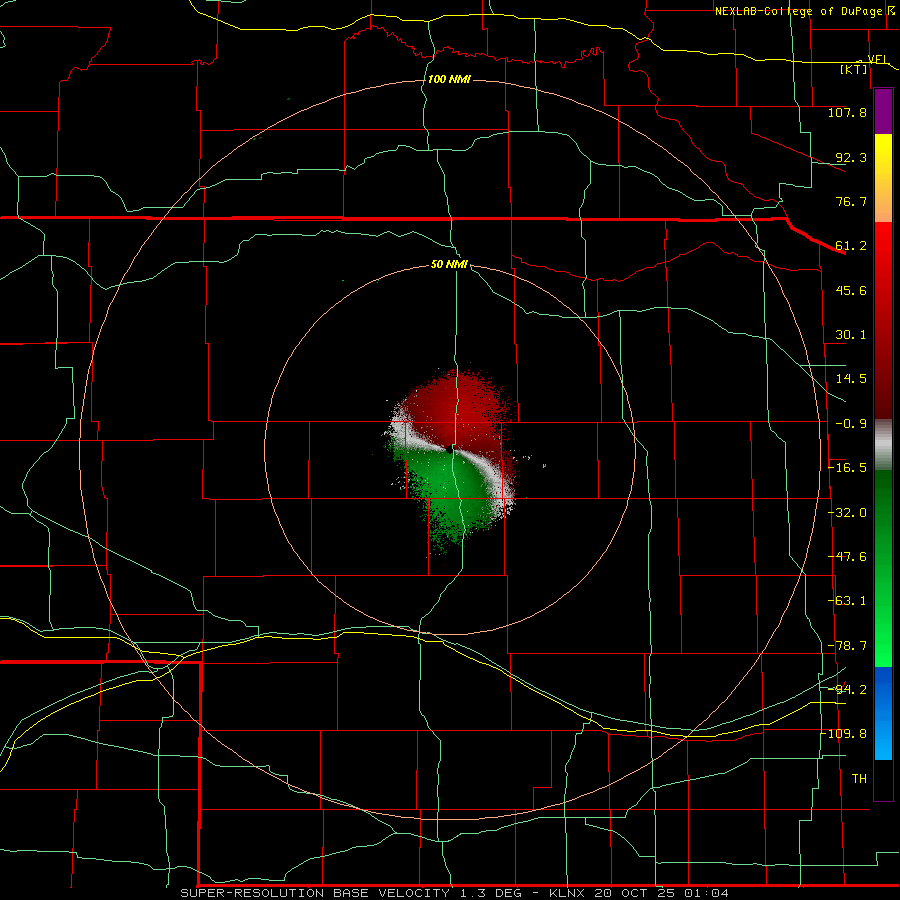This screenshot has height=900, width=900.
Task: Click the color scale value -78.7
Action: click(x=848, y=646)
